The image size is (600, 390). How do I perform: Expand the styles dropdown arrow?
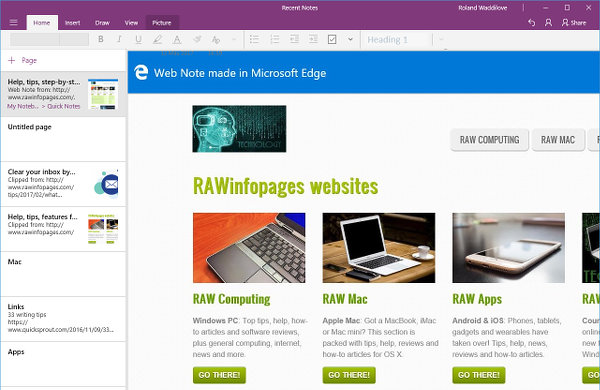click(441, 39)
